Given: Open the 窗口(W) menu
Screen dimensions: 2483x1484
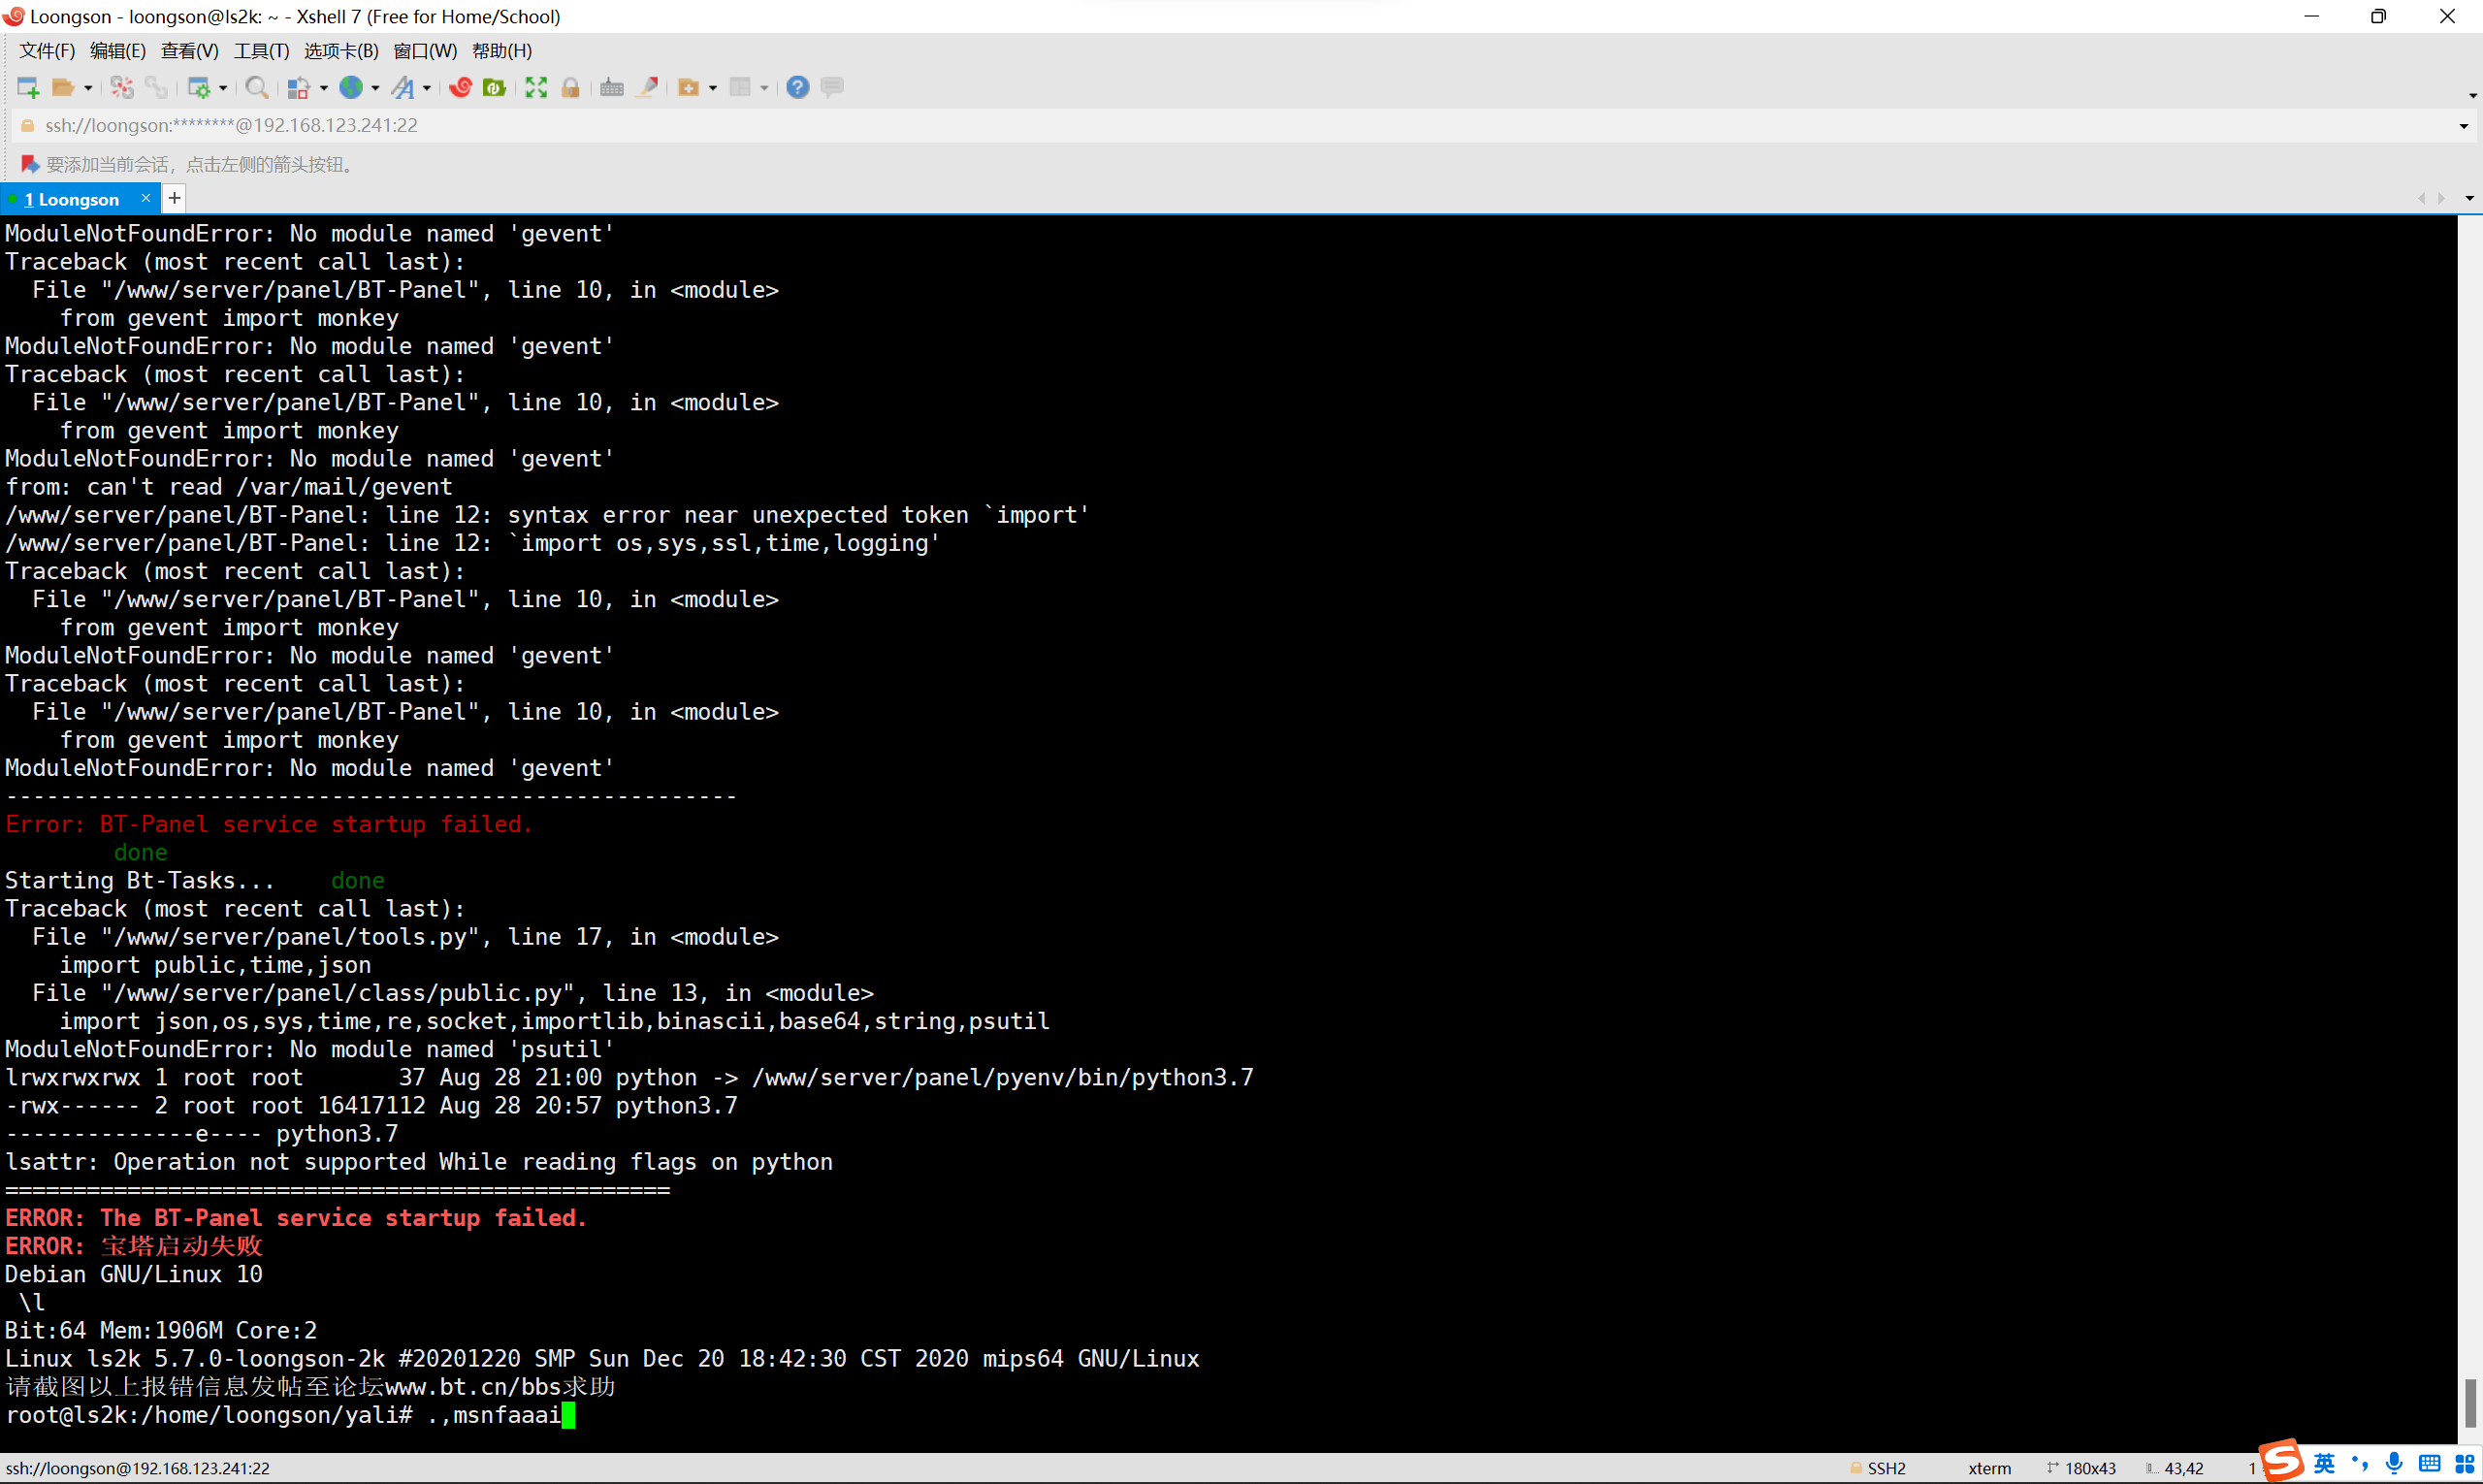Looking at the screenshot, I should (x=425, y=51).
